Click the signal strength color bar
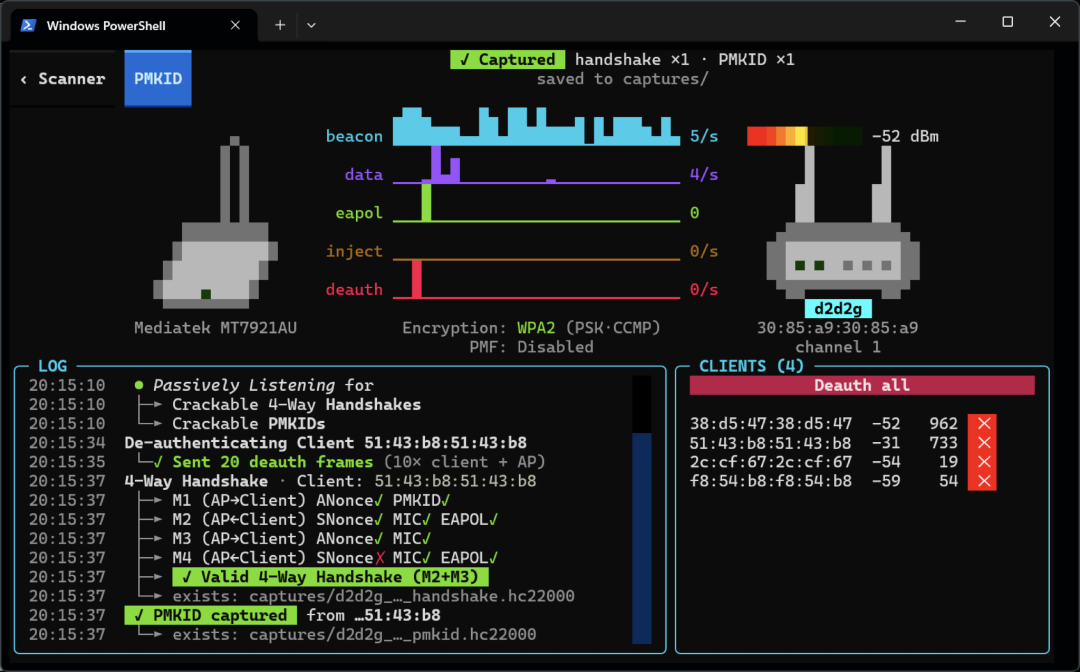This screenshot has width=1080, height=672. (x=804, y=136)
